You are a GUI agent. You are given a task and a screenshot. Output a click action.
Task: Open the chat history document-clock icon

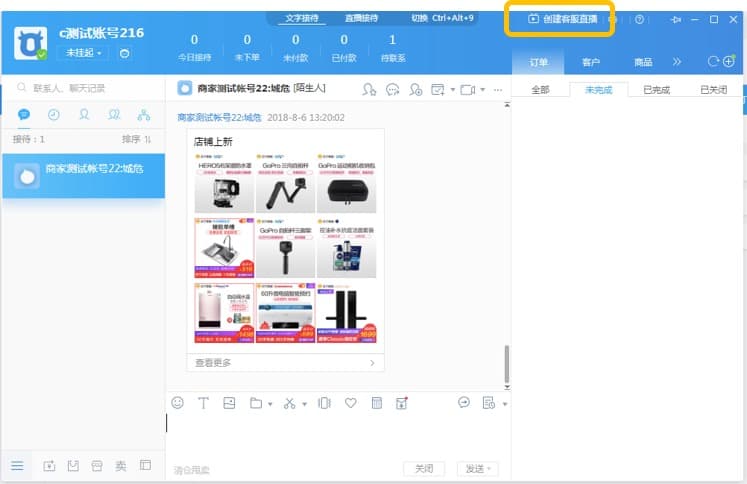point(489,403)
